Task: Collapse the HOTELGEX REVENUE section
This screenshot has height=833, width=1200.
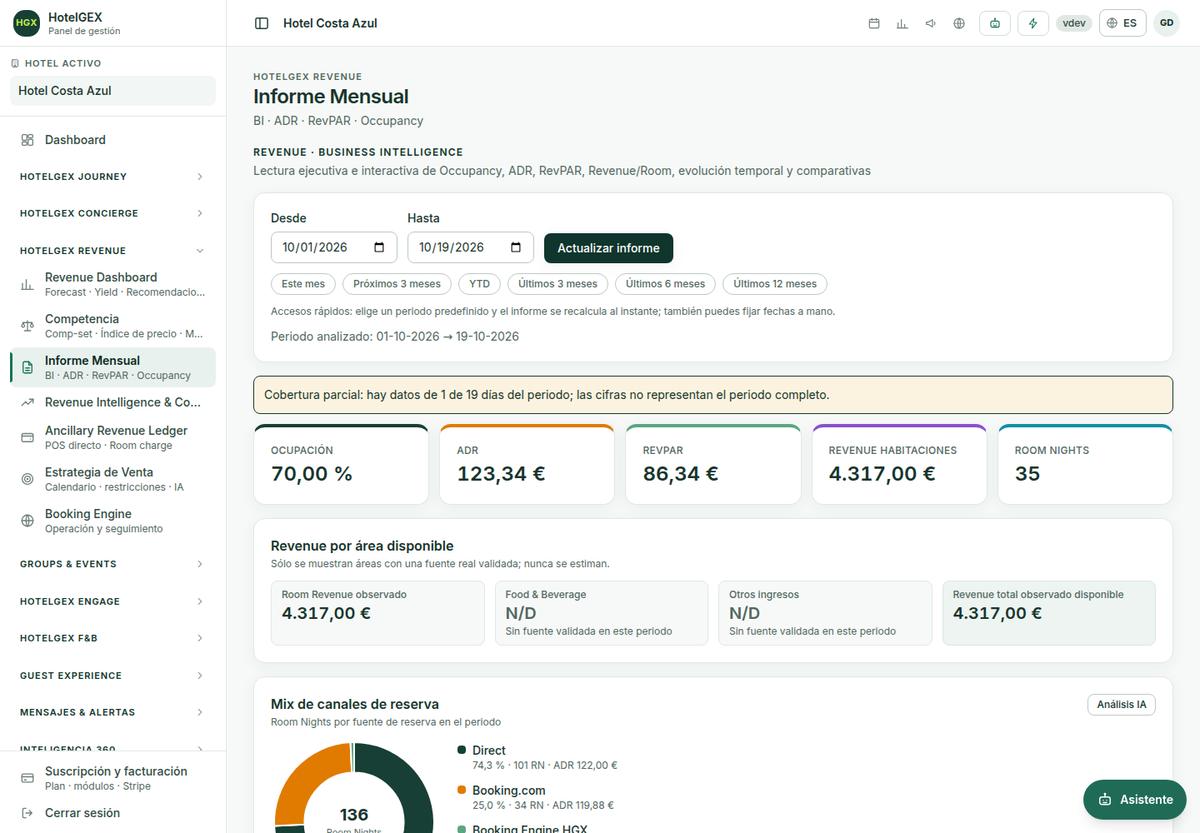Action: tap(113, 251)
